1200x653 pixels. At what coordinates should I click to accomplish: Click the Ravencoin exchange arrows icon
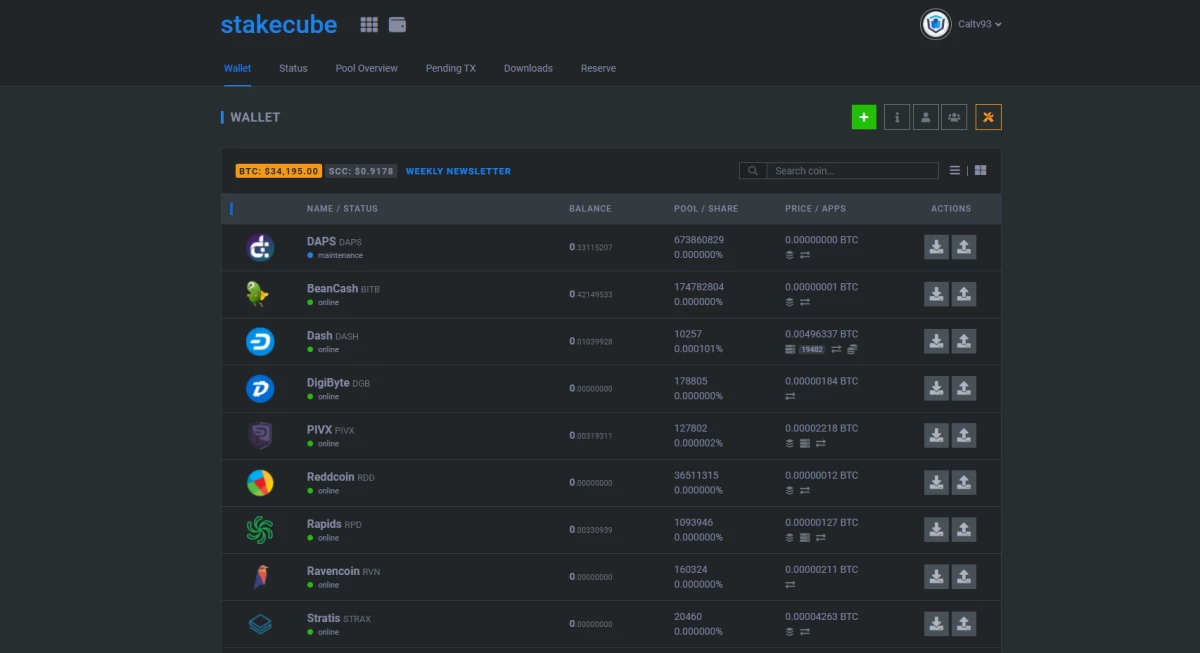790,584
